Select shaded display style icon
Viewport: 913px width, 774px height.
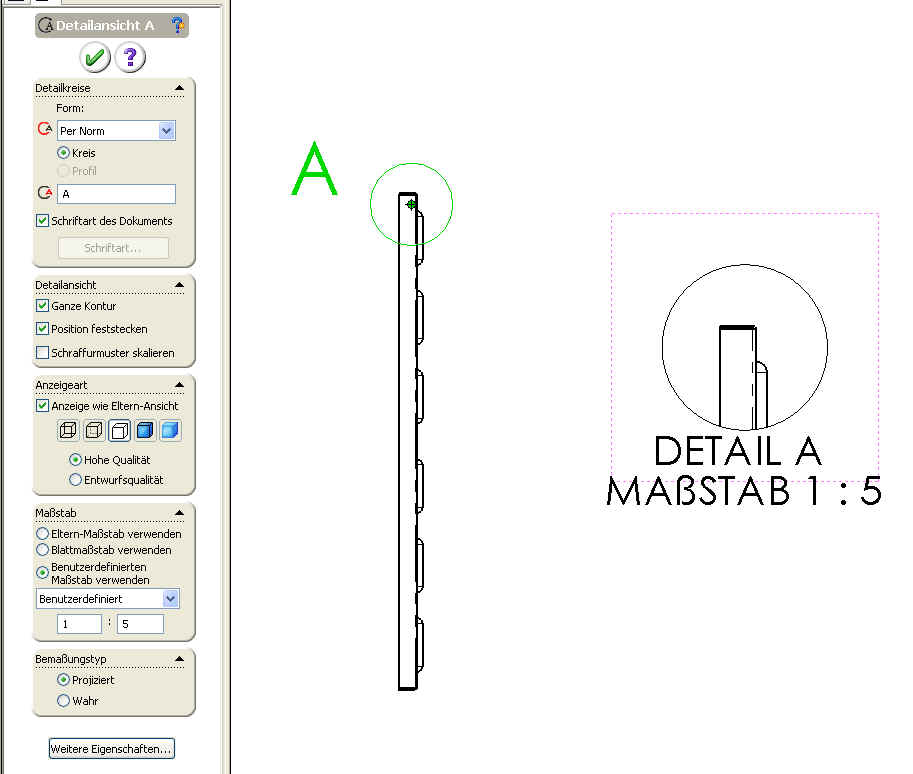[170, 430]
